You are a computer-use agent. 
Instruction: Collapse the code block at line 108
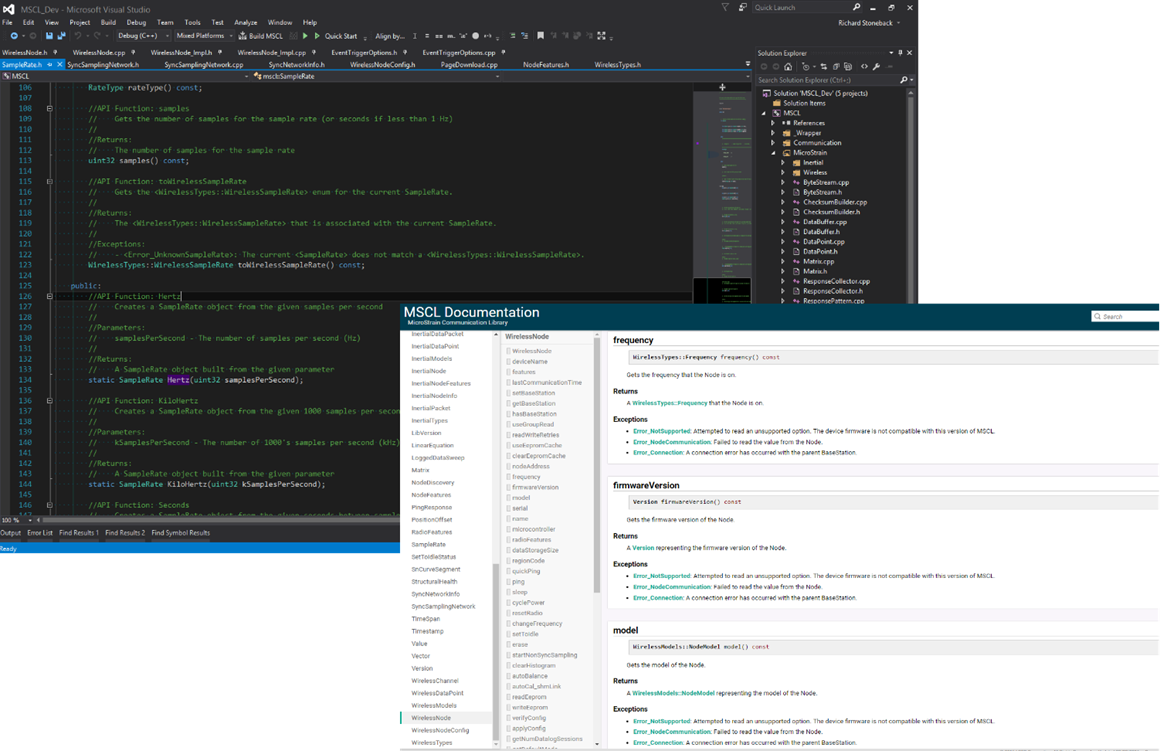50,108
